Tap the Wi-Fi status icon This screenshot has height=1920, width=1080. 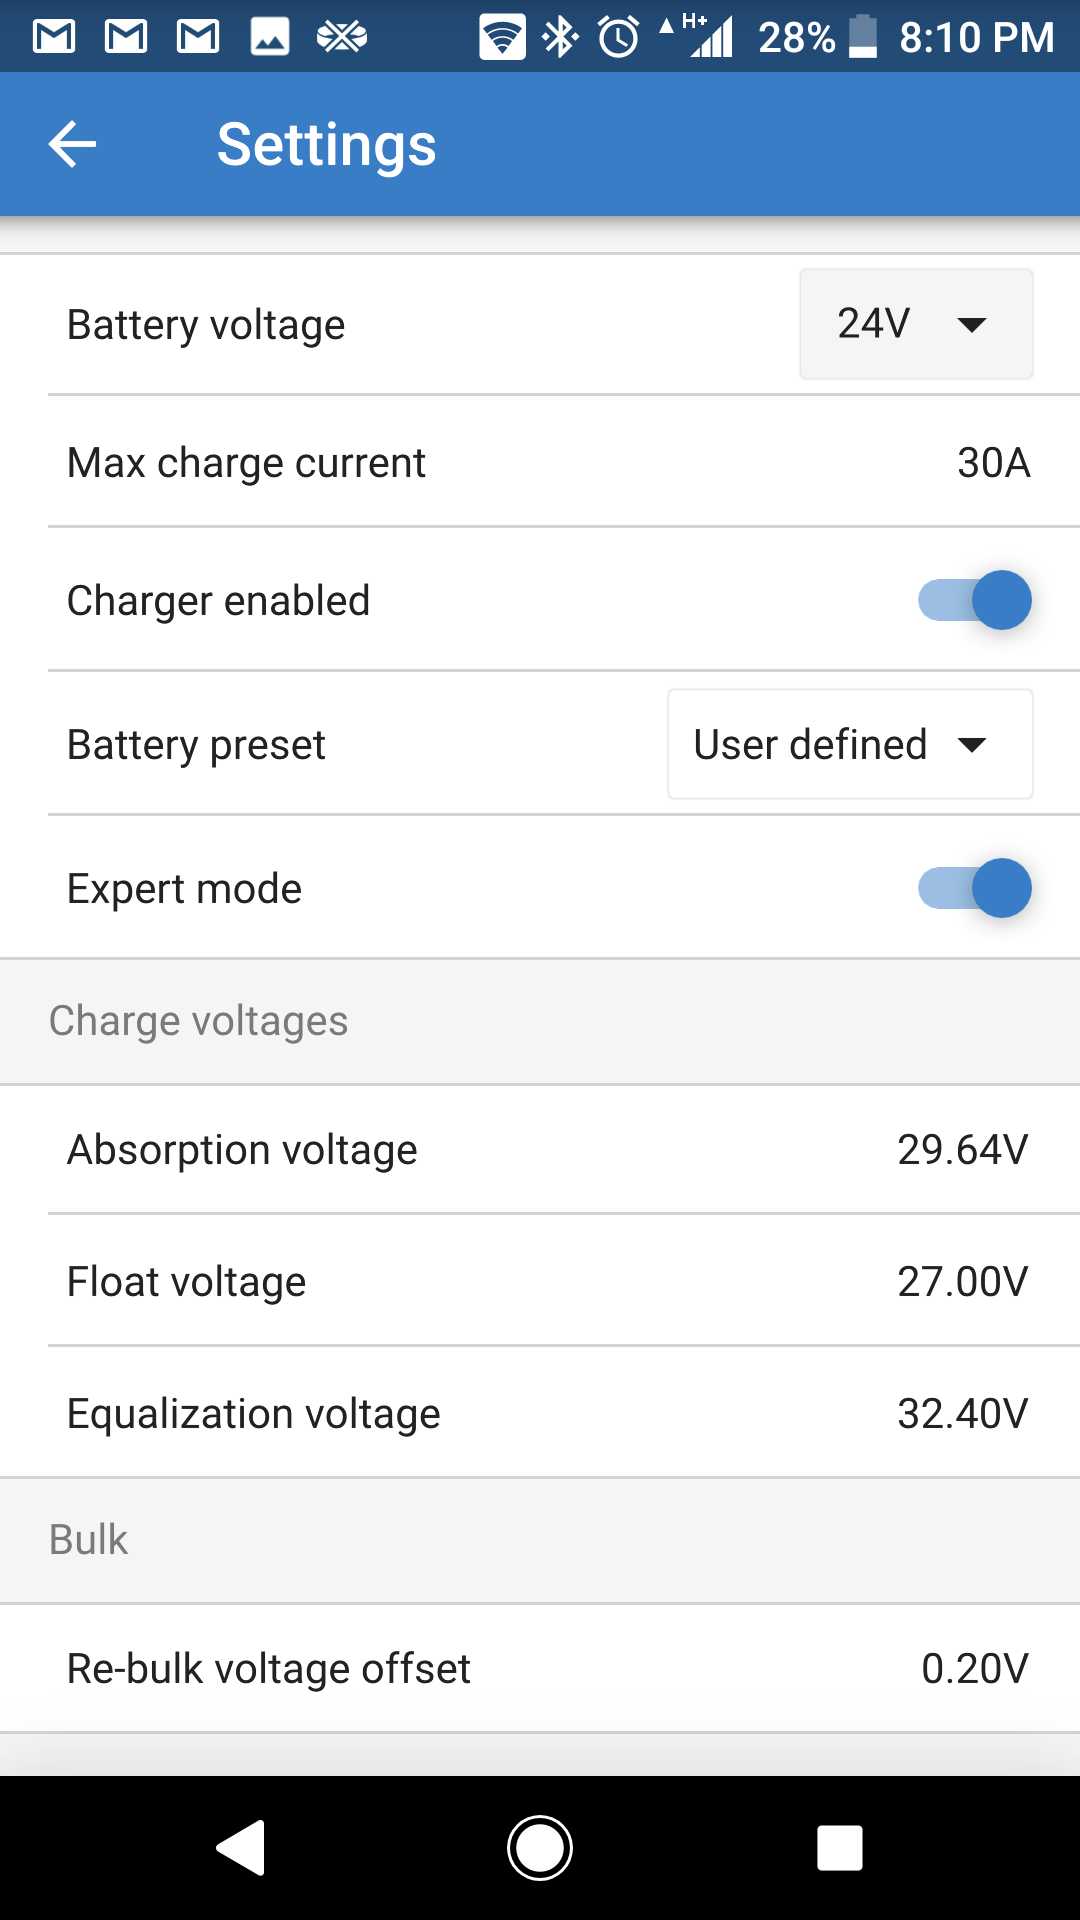click(502, 38)
